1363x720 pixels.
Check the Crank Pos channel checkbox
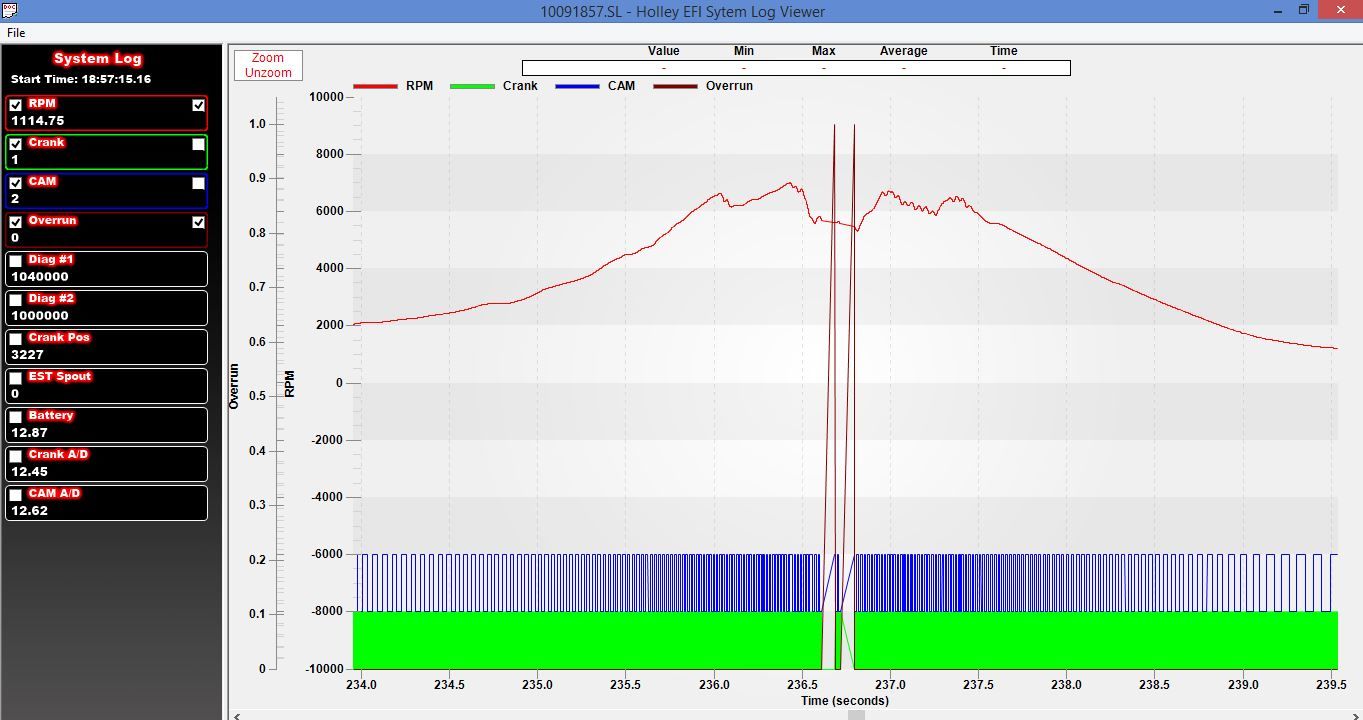16,339
